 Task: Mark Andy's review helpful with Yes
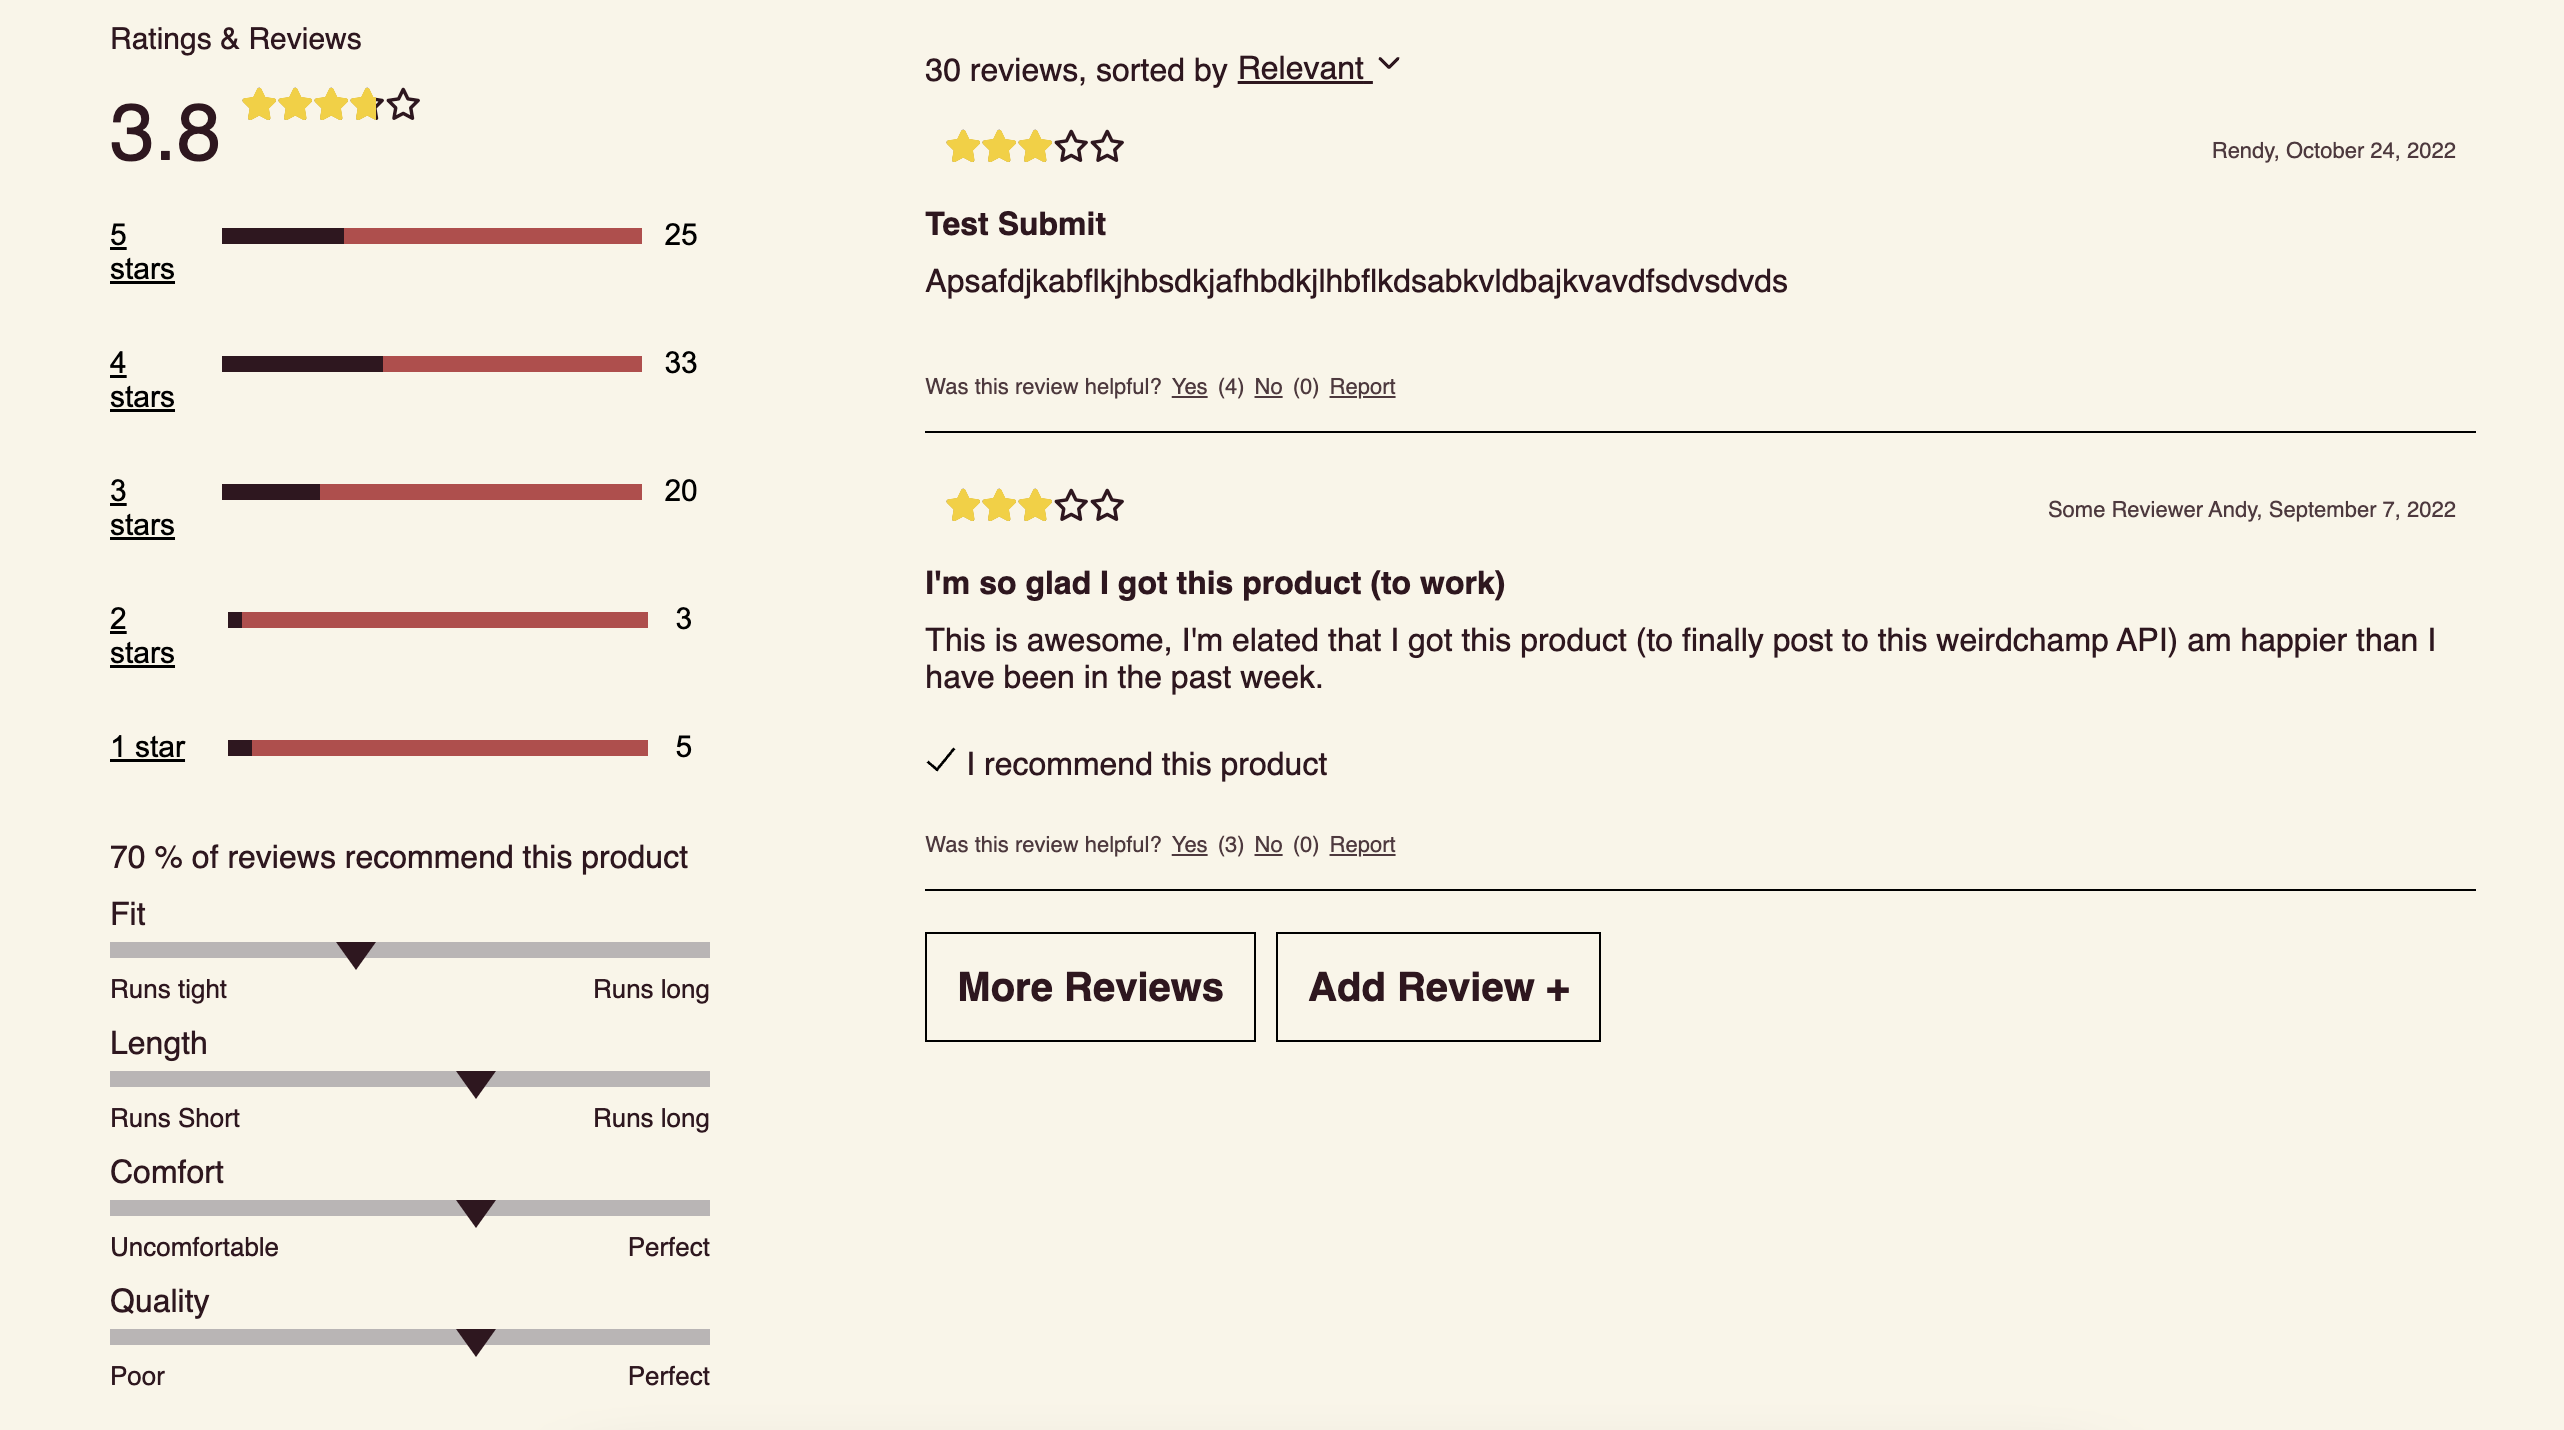[1189, 845]
